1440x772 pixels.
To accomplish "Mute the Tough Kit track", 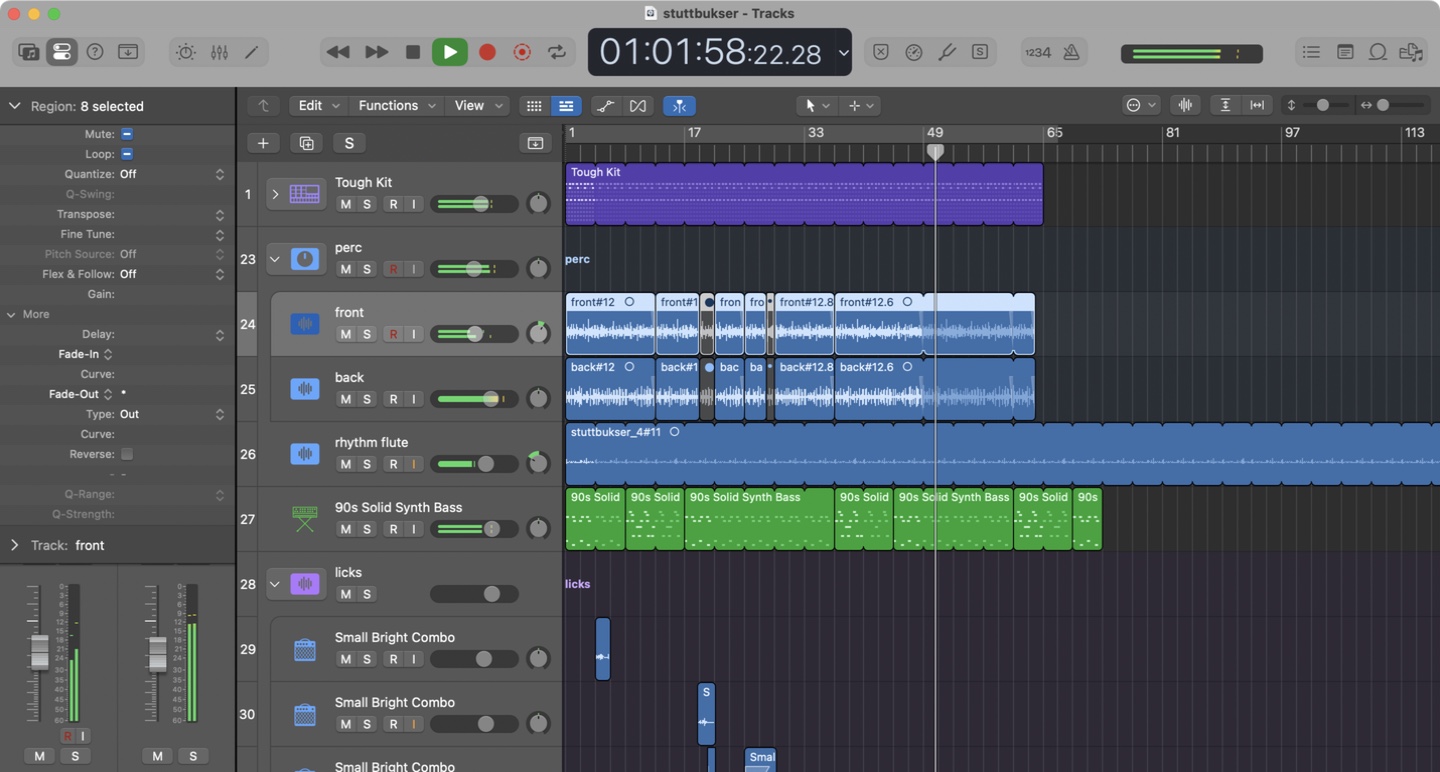I will pos(345,204).
